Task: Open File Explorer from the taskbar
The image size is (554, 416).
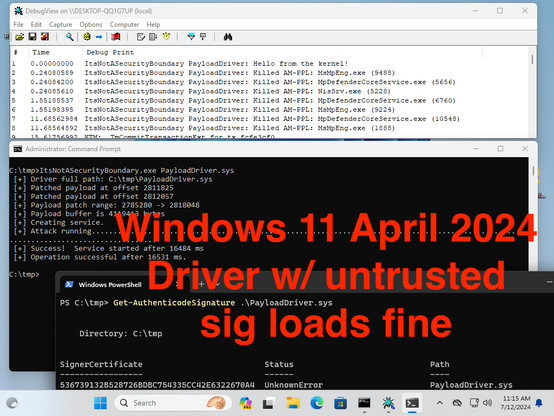Action: [293, 403]
